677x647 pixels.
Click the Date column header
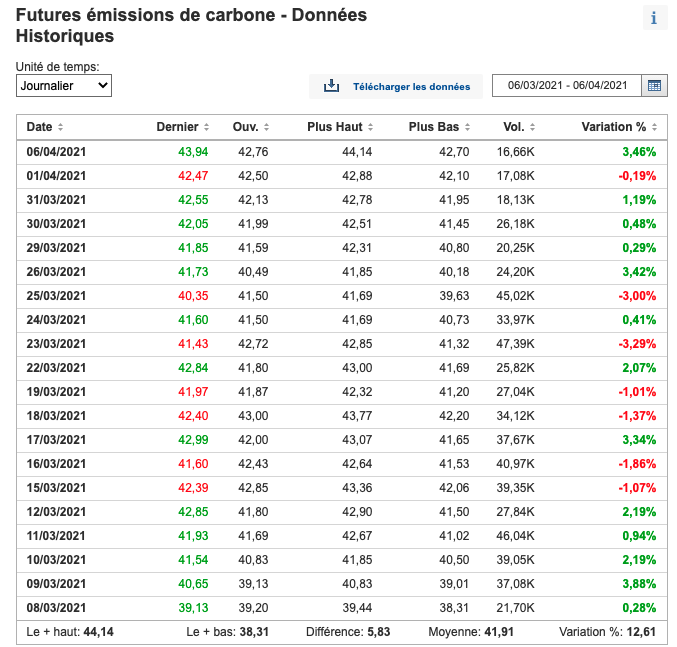(x=39, y=127)
